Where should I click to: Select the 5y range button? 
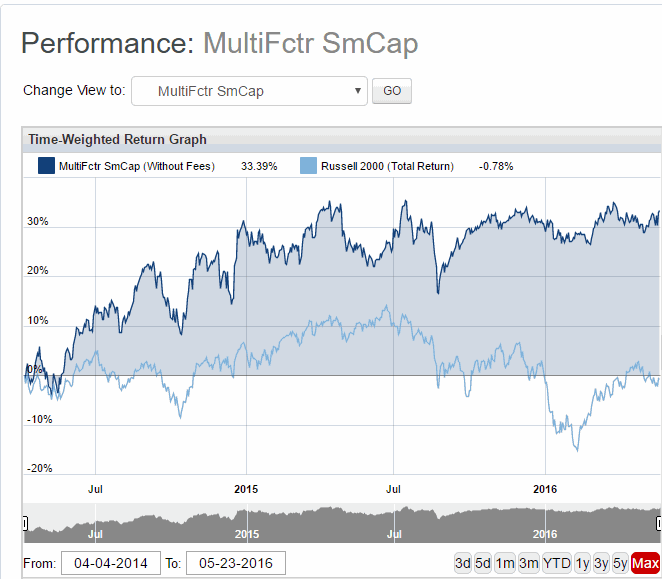pyautogui.click(x=620, y=563)
